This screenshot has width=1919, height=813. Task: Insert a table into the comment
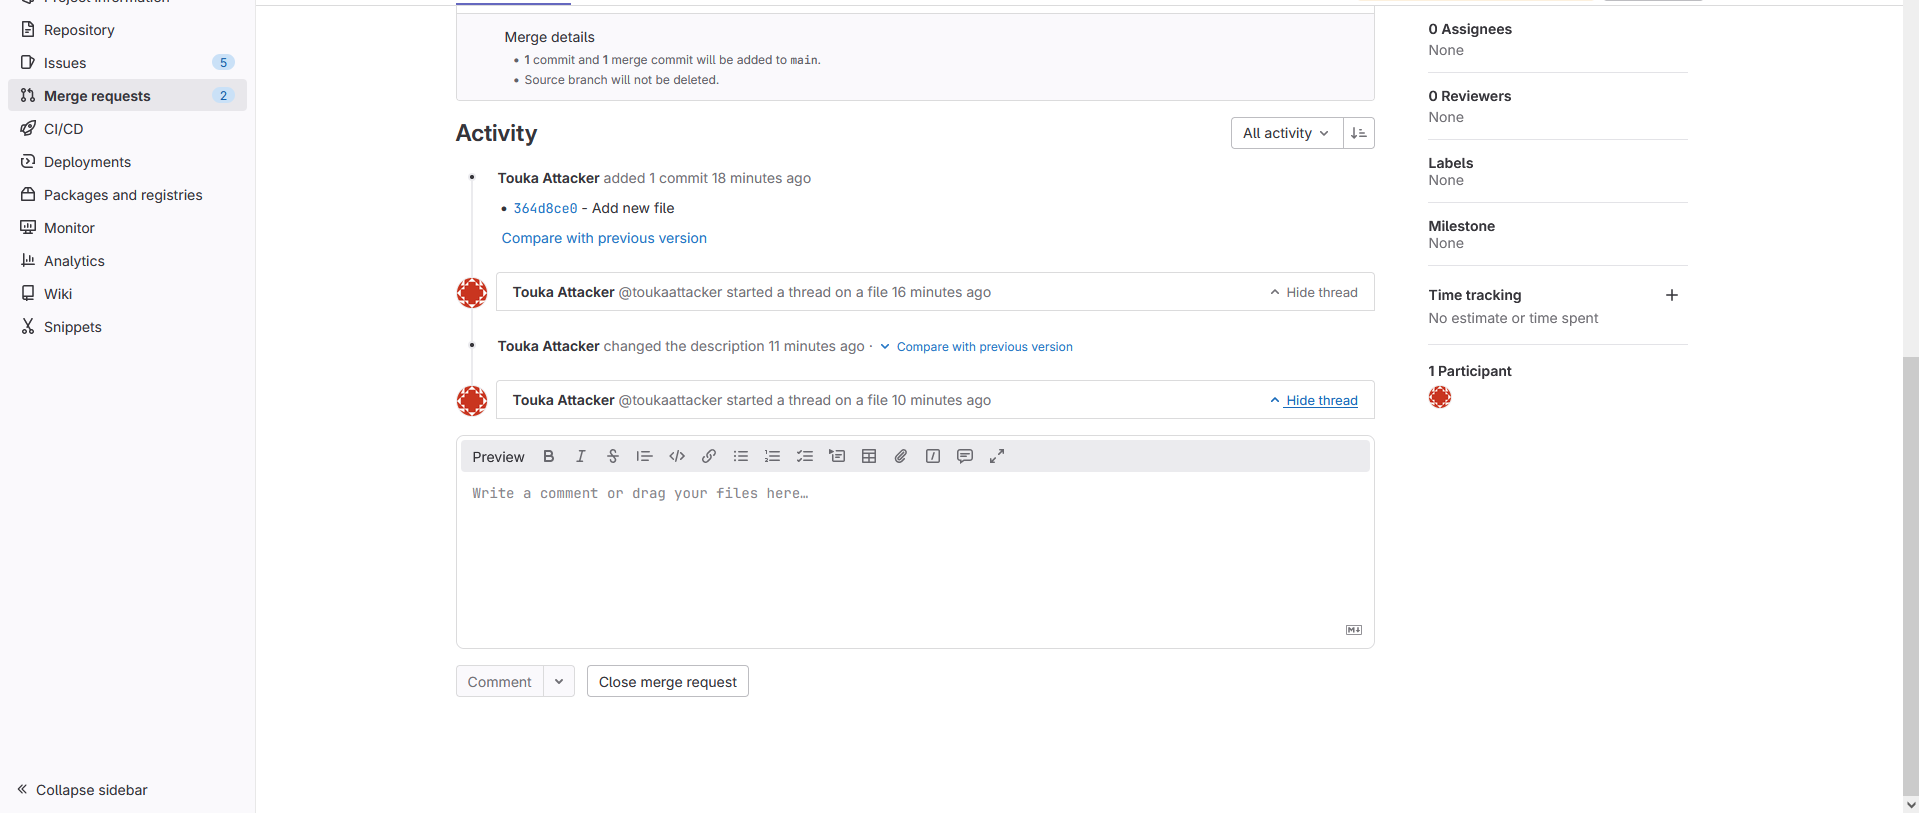[869, 456]
